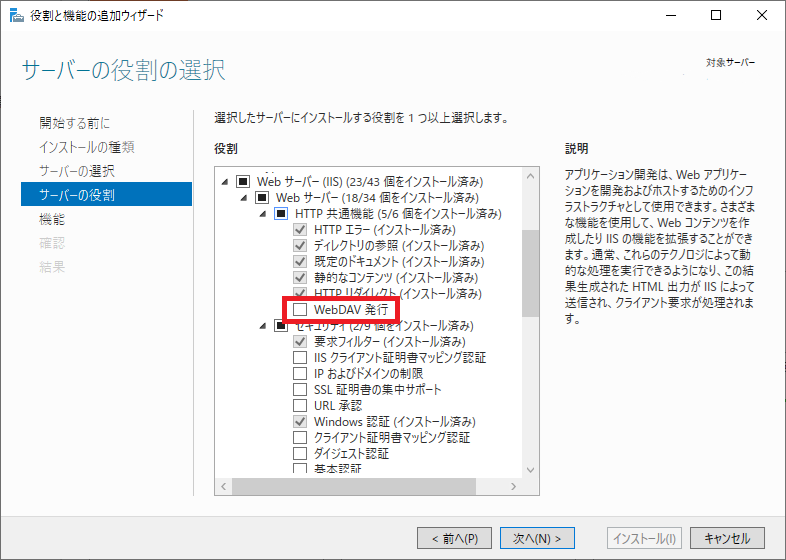Cancel the wizard with キャンセル
Image resolution: width=786 pixels, height=560 pixels.
(727, 538)
